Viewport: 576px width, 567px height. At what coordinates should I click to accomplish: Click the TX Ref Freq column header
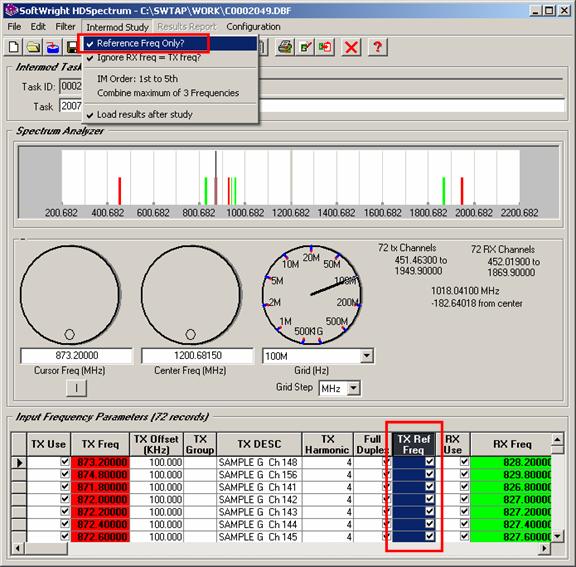[414, 444]
